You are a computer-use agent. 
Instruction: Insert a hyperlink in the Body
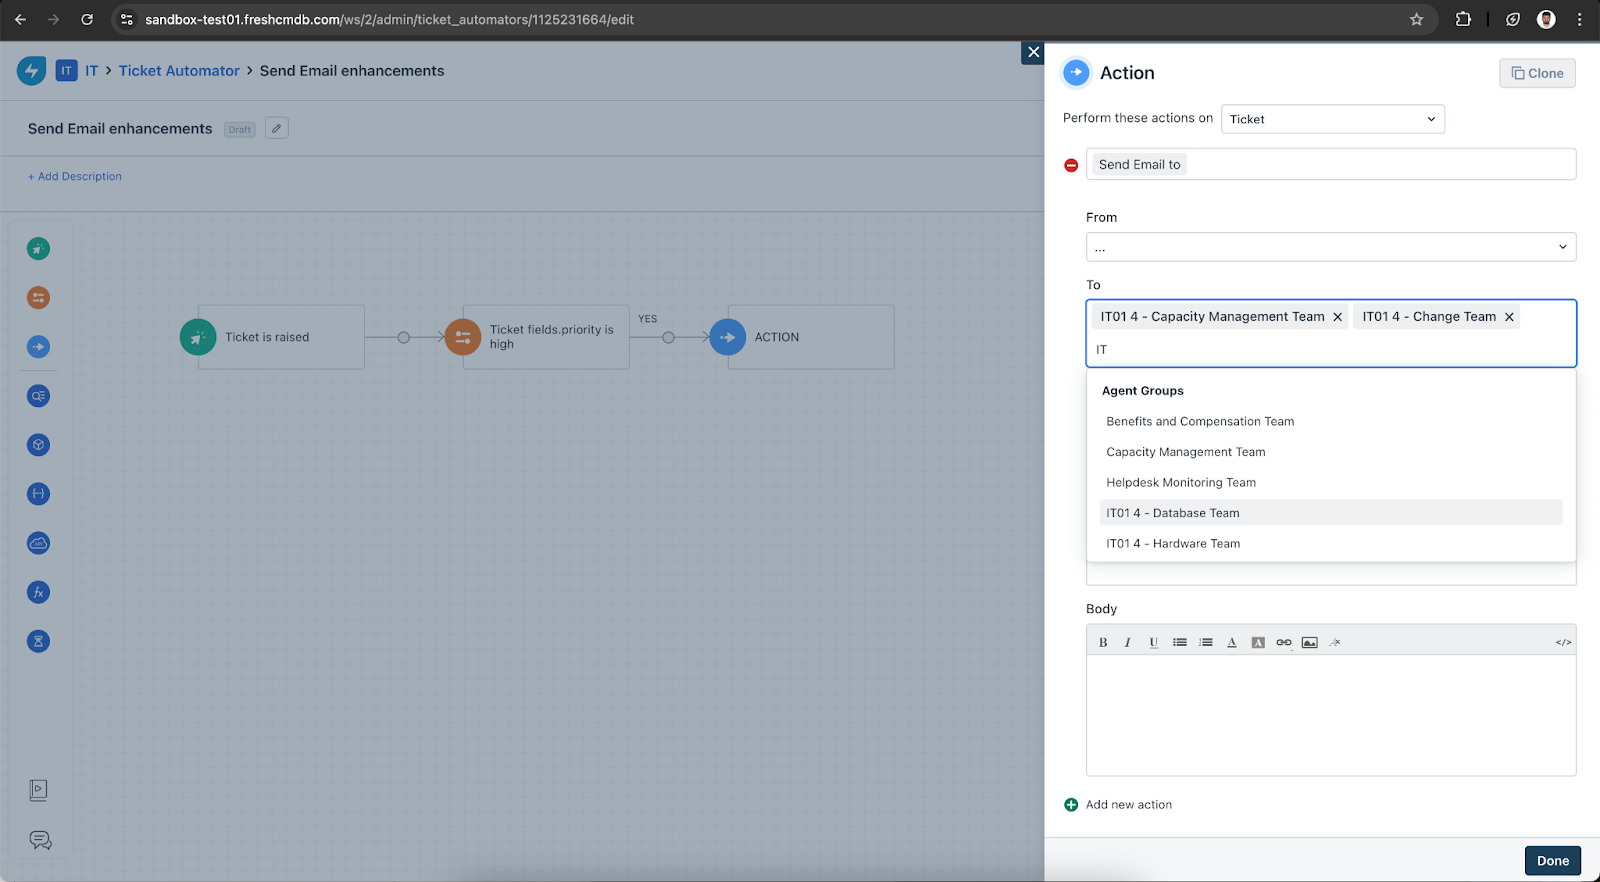1284,642
